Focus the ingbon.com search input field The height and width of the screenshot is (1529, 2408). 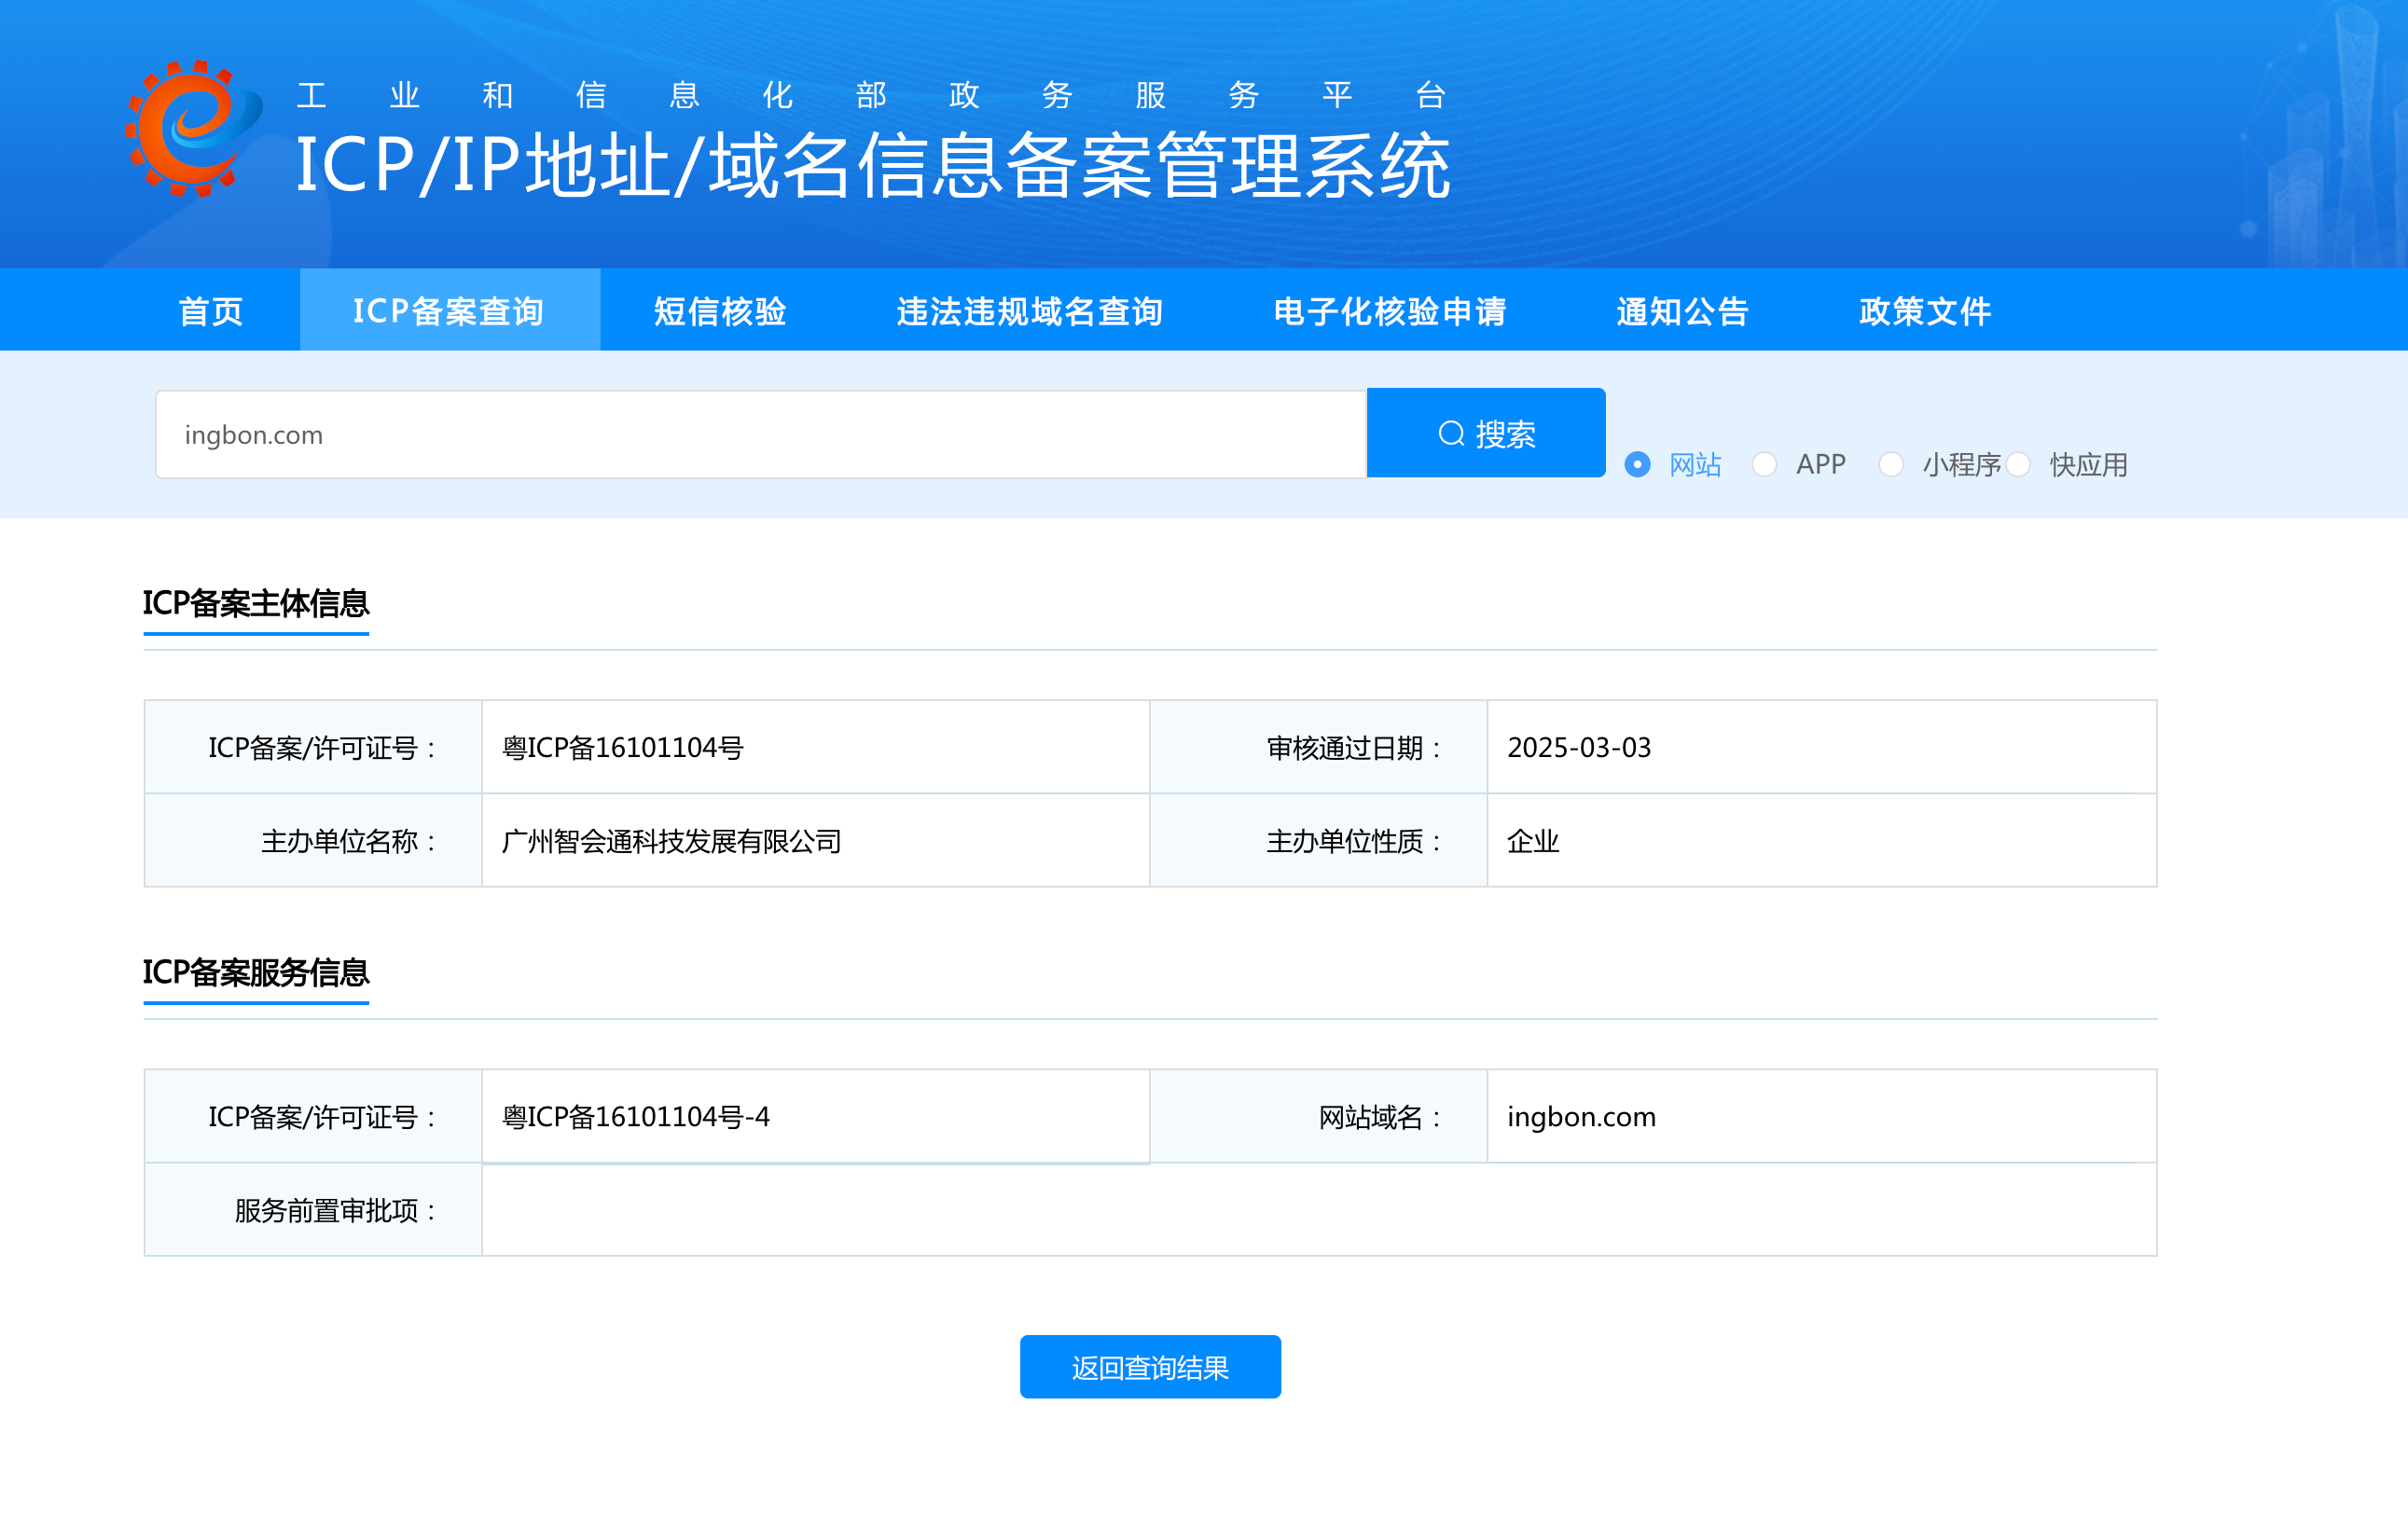click(760, 435)
